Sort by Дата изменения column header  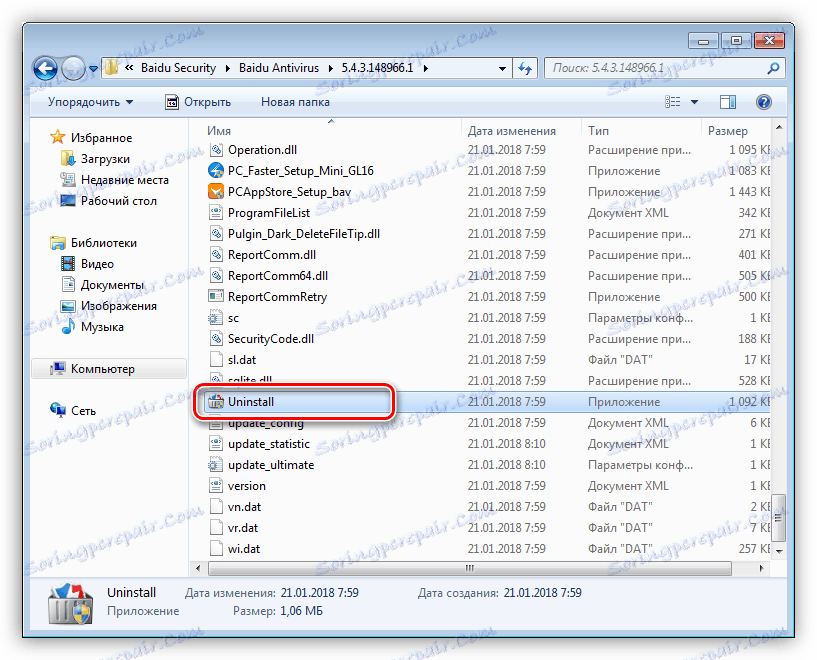[x=511, y=131]
